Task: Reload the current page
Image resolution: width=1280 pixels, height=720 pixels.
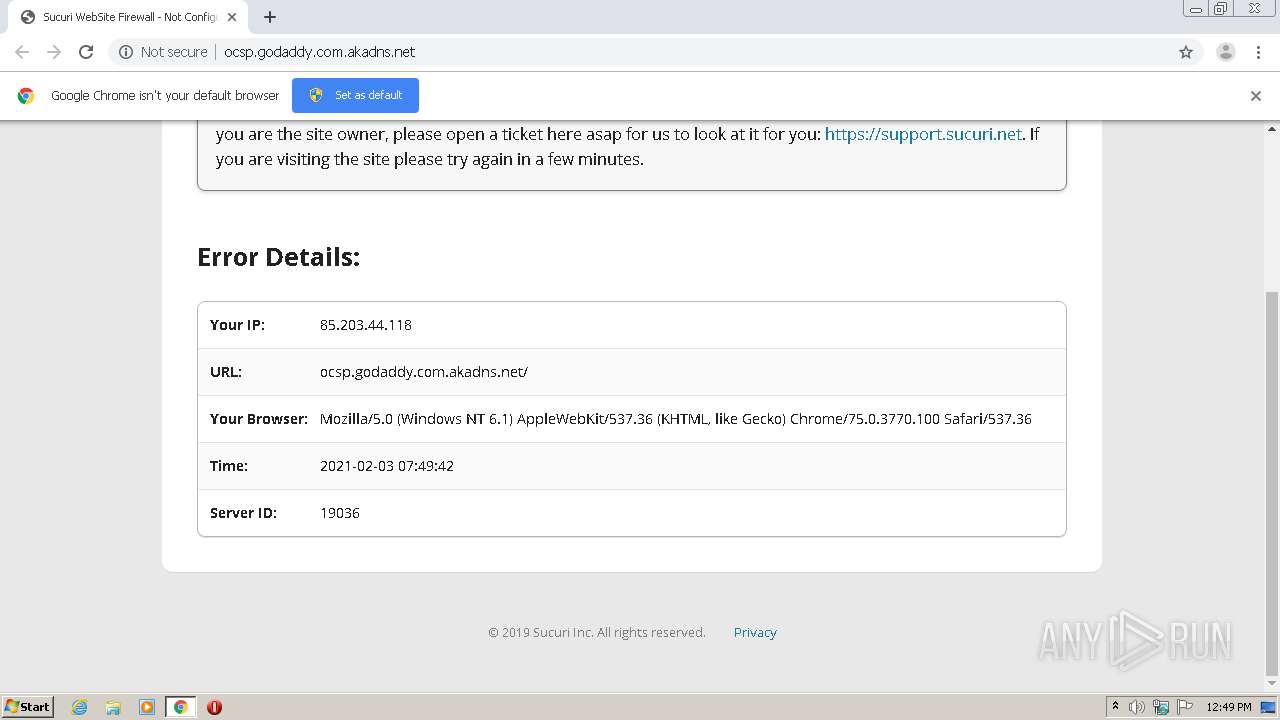Action: pyautogui.click(x=86, y=52)
